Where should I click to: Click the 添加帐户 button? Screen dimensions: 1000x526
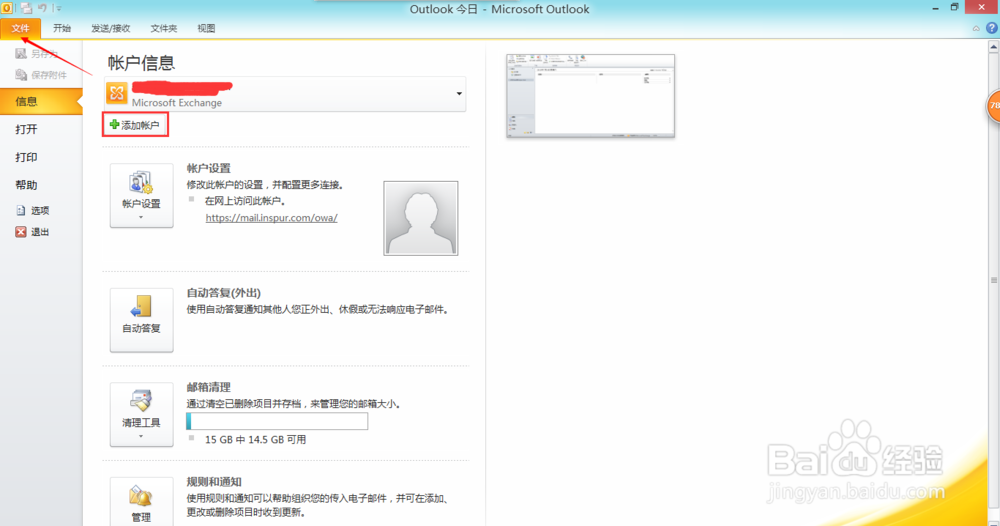click(x=135, y=125)
